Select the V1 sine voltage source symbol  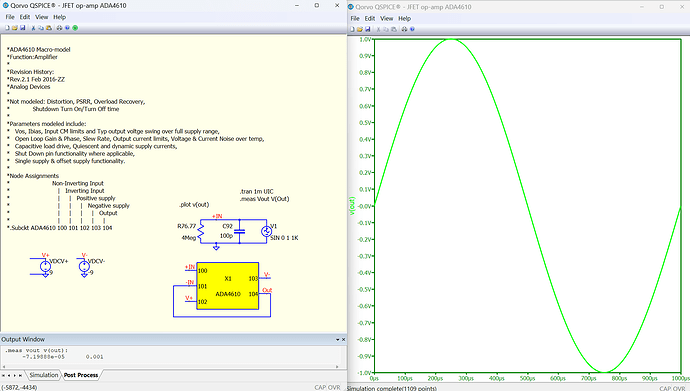266,231
